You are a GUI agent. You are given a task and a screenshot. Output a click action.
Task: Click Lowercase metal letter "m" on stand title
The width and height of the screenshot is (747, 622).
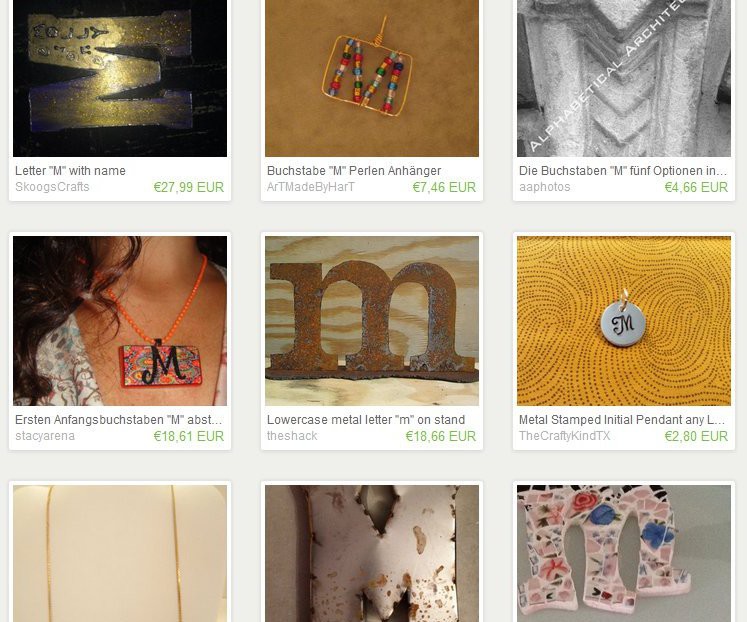click(x=366, y=420)
